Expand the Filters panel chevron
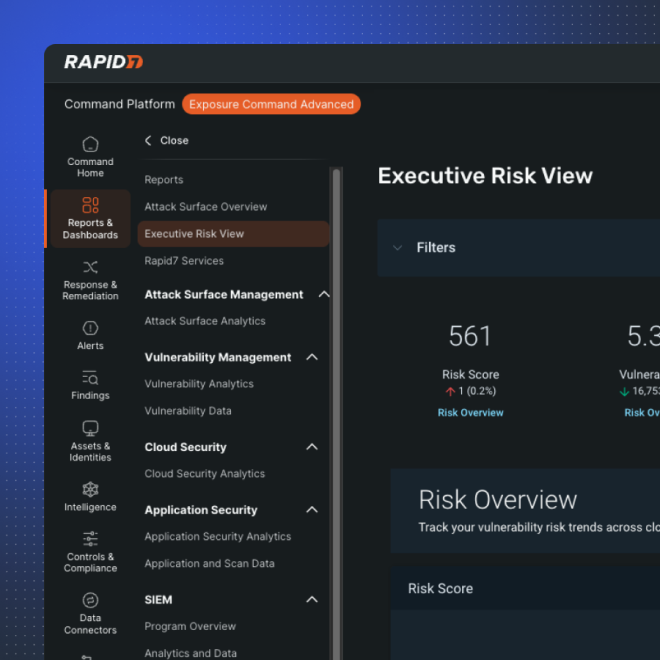This screenshot has width=660, height=660. (397, 248)
